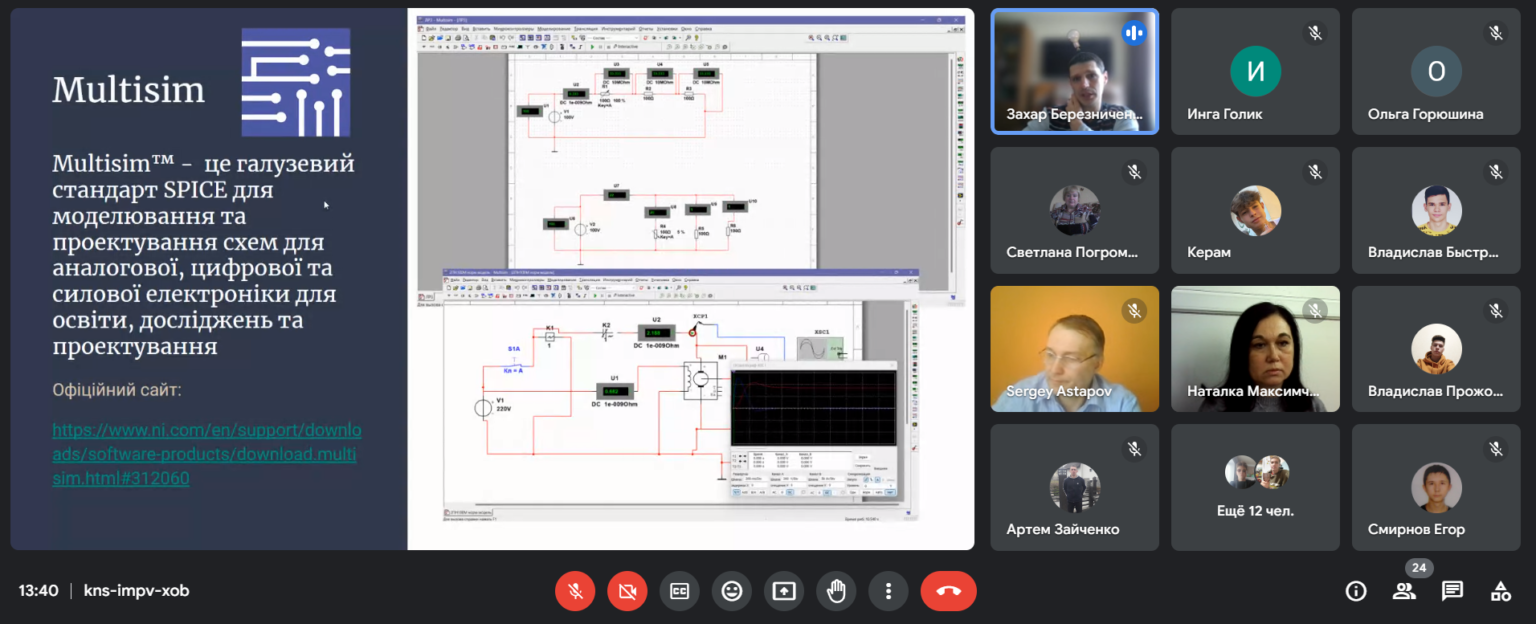Show participants list people icon
Image resolution: width=1536 pixels, height=624 pixels.
point(1404,591)
